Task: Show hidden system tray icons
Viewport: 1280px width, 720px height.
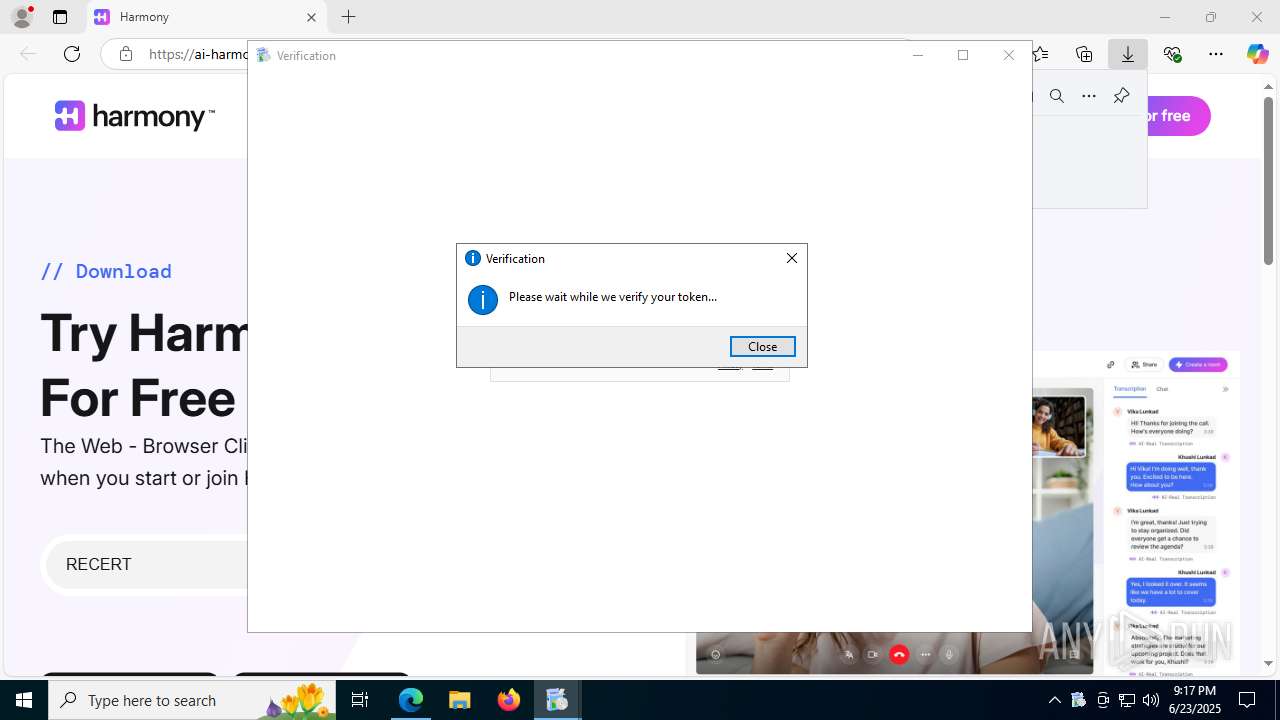Action: click(1055, 700)
